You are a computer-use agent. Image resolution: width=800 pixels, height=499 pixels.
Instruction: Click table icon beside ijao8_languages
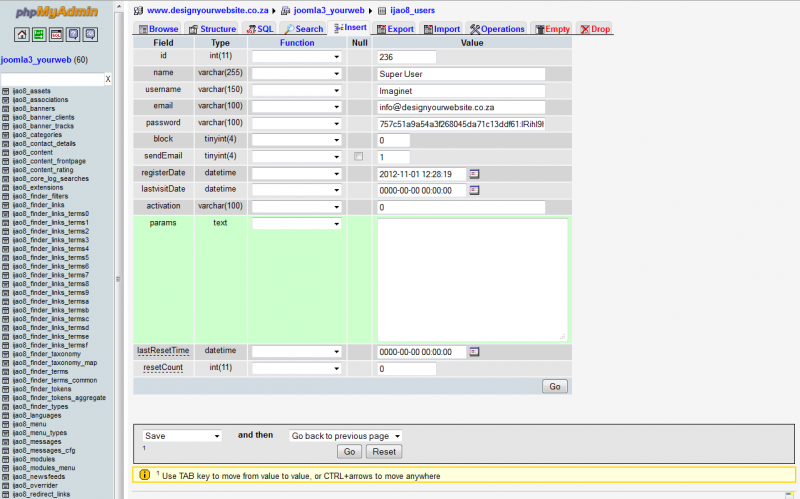click(x=6, y=415)
